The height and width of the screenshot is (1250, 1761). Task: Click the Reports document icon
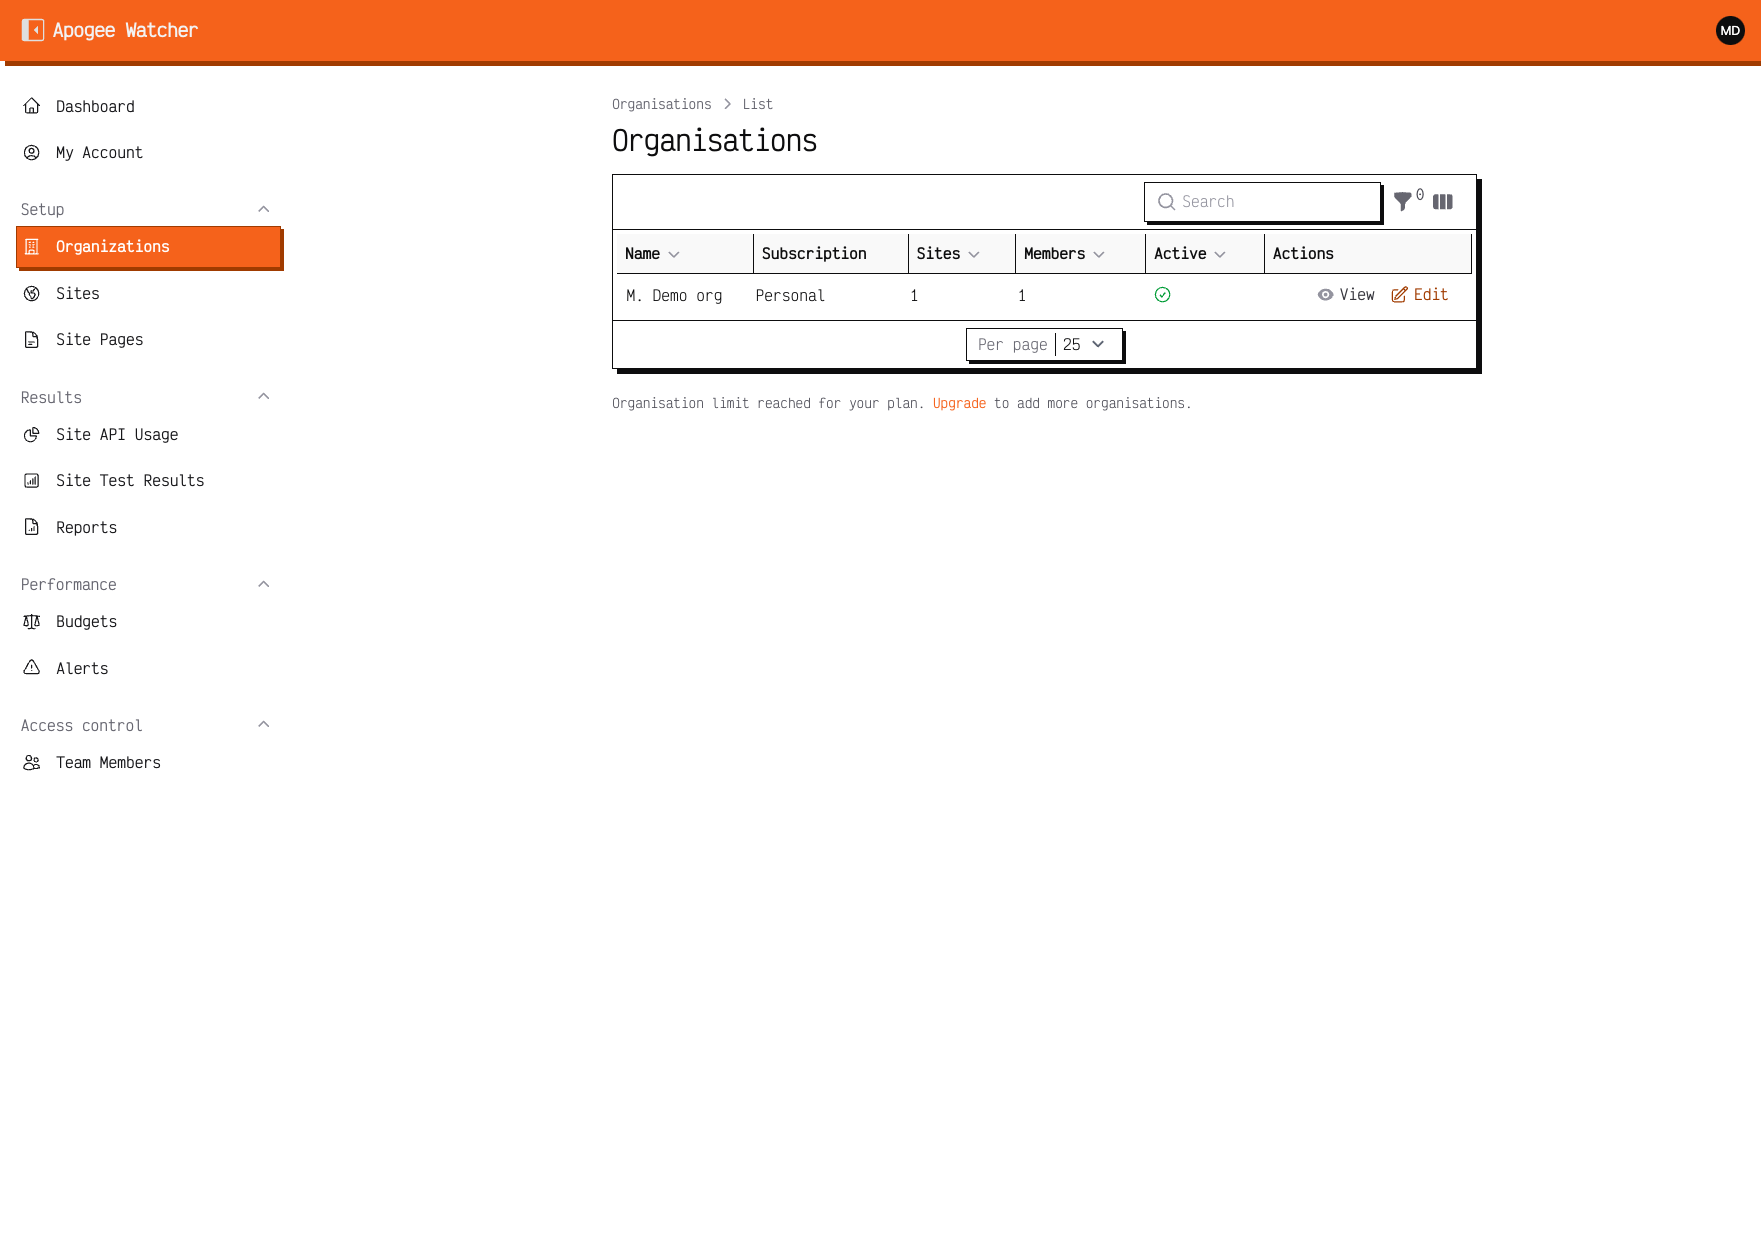point(32,527)
